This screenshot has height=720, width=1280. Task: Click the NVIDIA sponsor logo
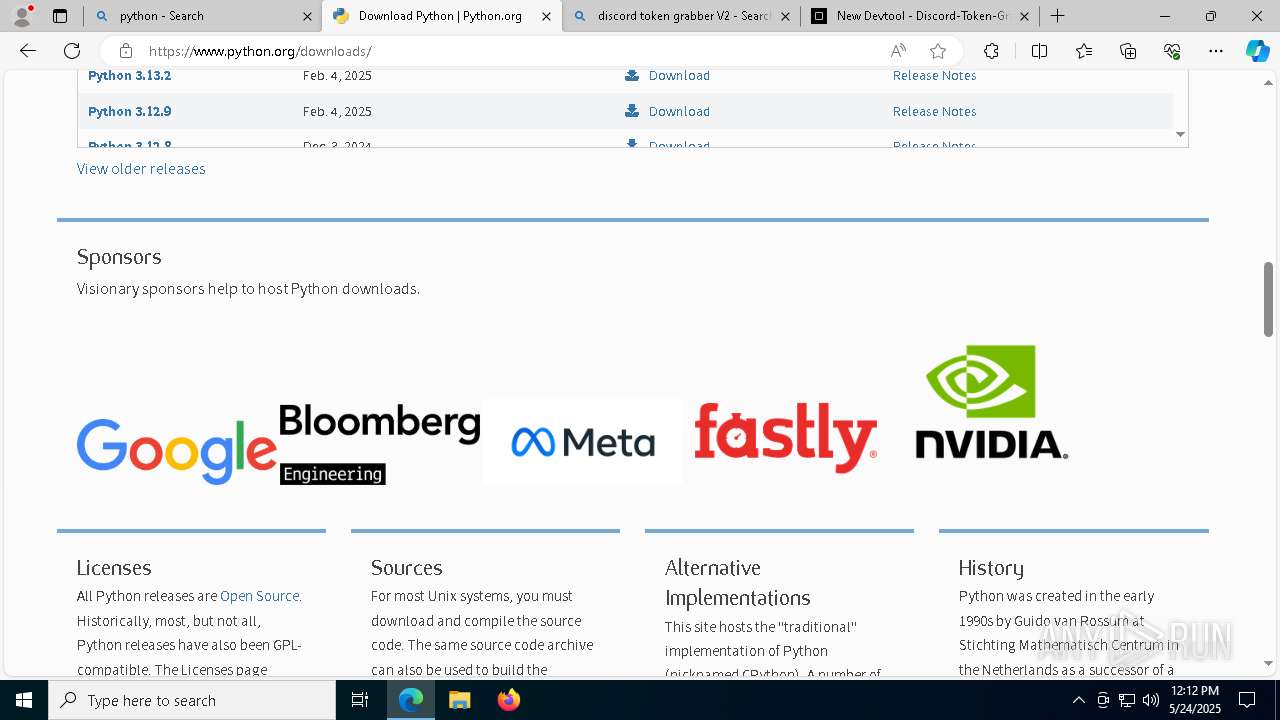click(991, 402)
